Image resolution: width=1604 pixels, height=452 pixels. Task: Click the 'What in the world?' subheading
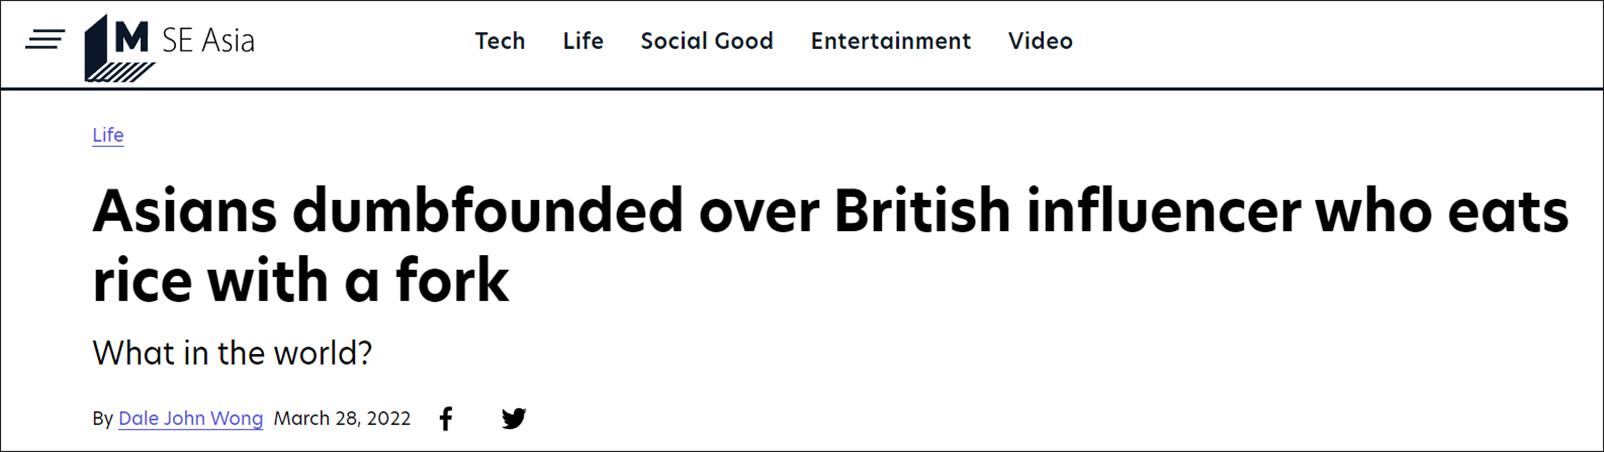coord(232,353)
